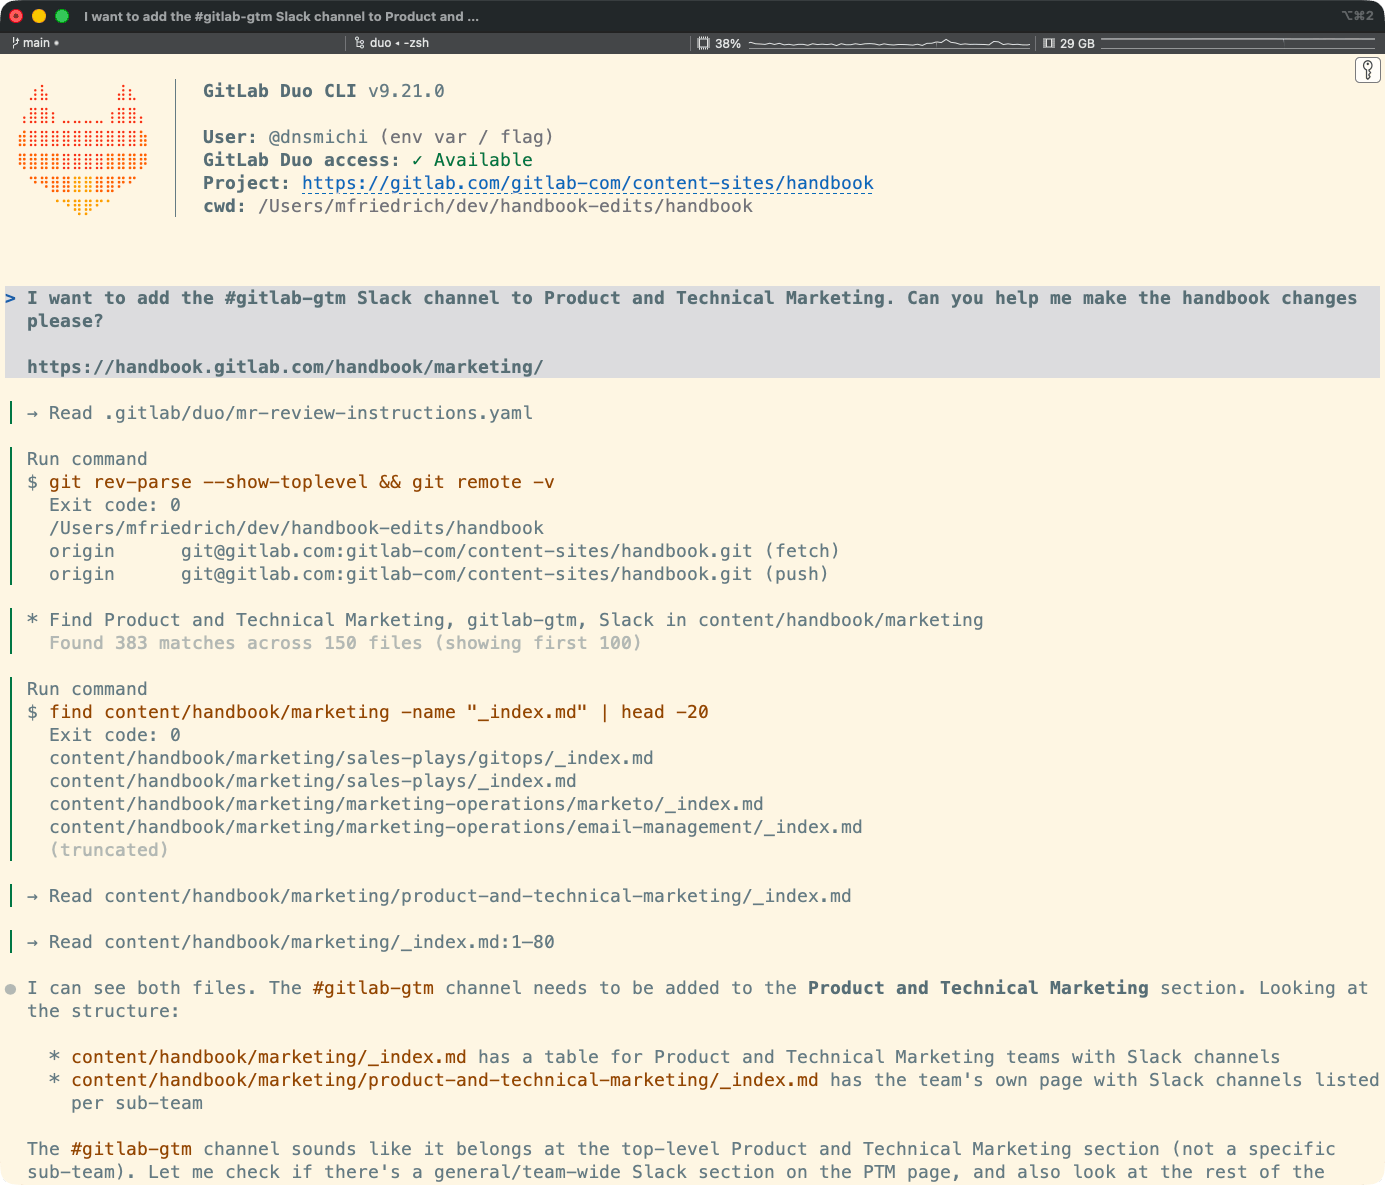The width and height of the screenshot is (1385, 1185).
Task: Click the memory icon beside 29 GB
Action: [1049, 43]
